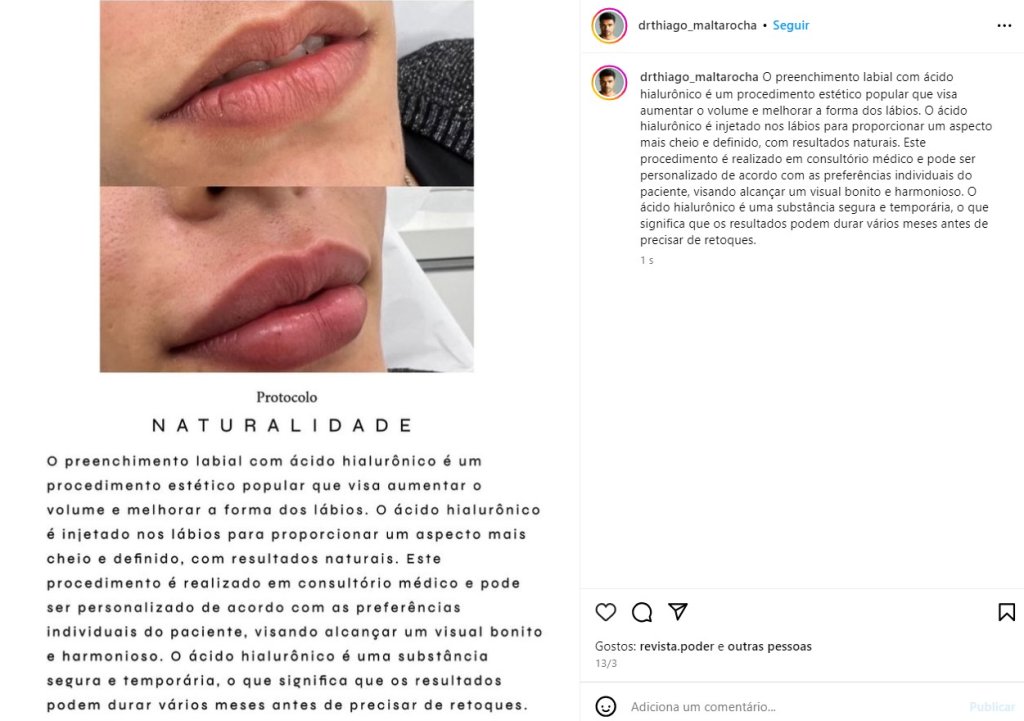Open comments with the speech bubble icon
The height and width of the screenshot is (721, 1024).
(x=642, y=612)
